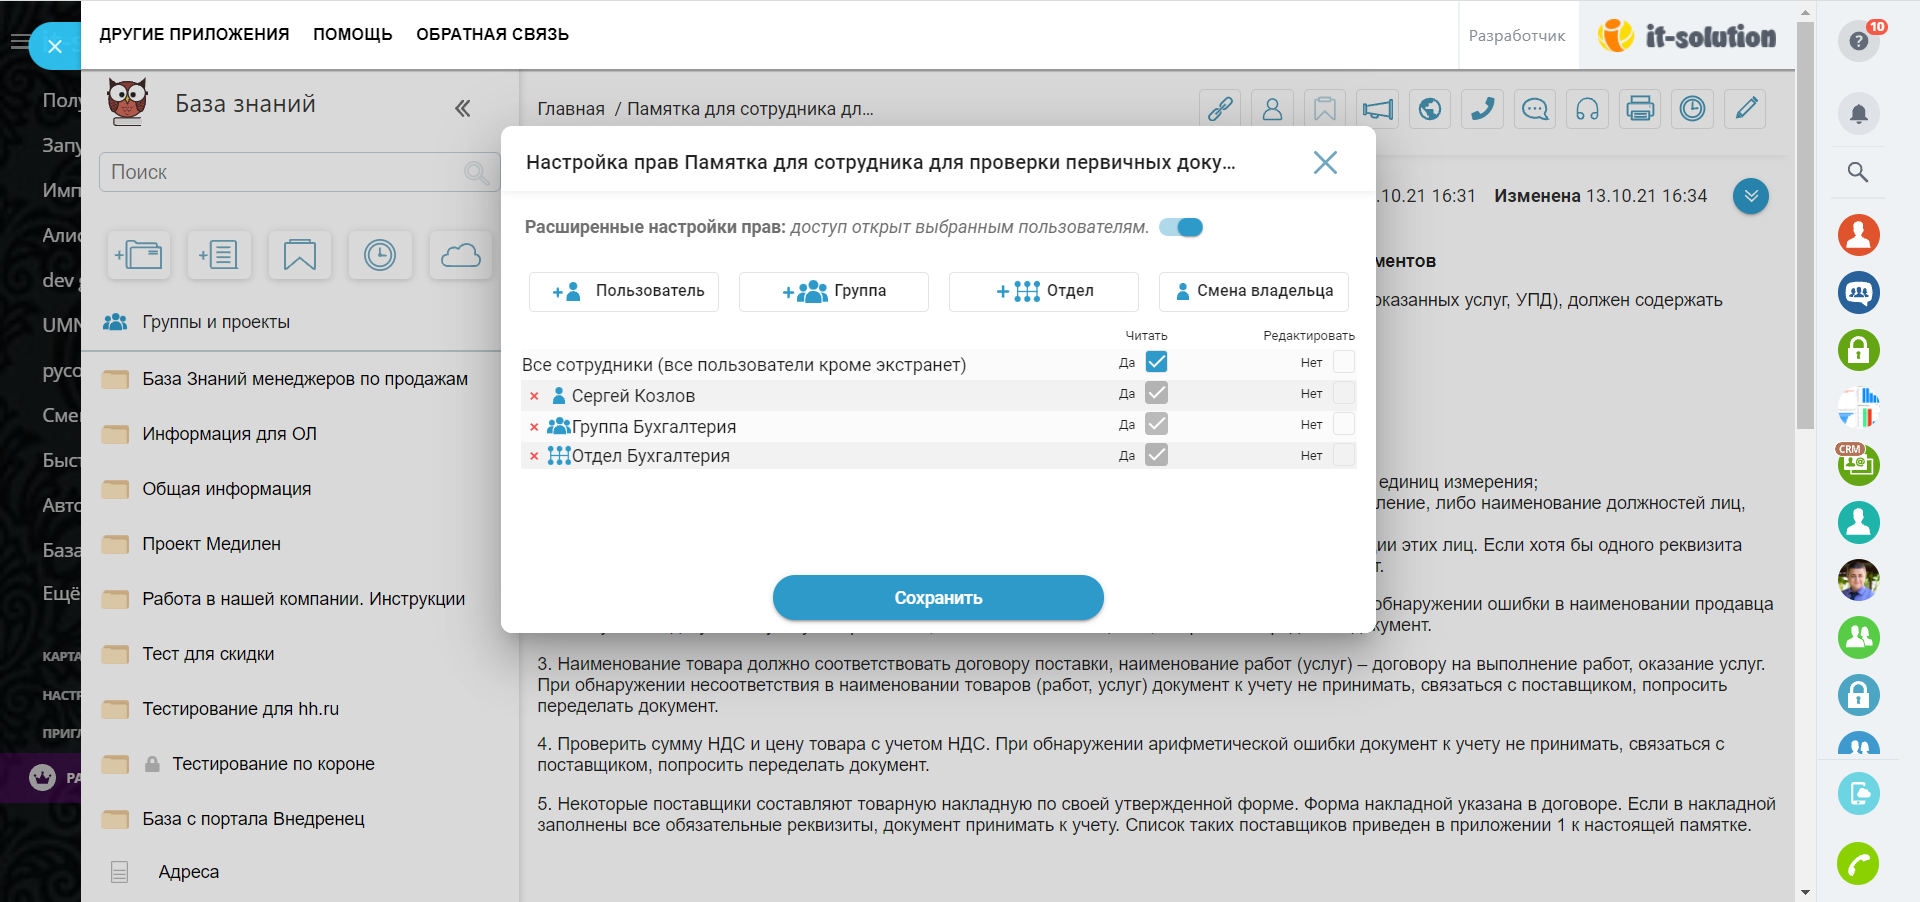
Task: Toggle Читать checkbox for Сергей Козлов
Action: pos(1157,393)
